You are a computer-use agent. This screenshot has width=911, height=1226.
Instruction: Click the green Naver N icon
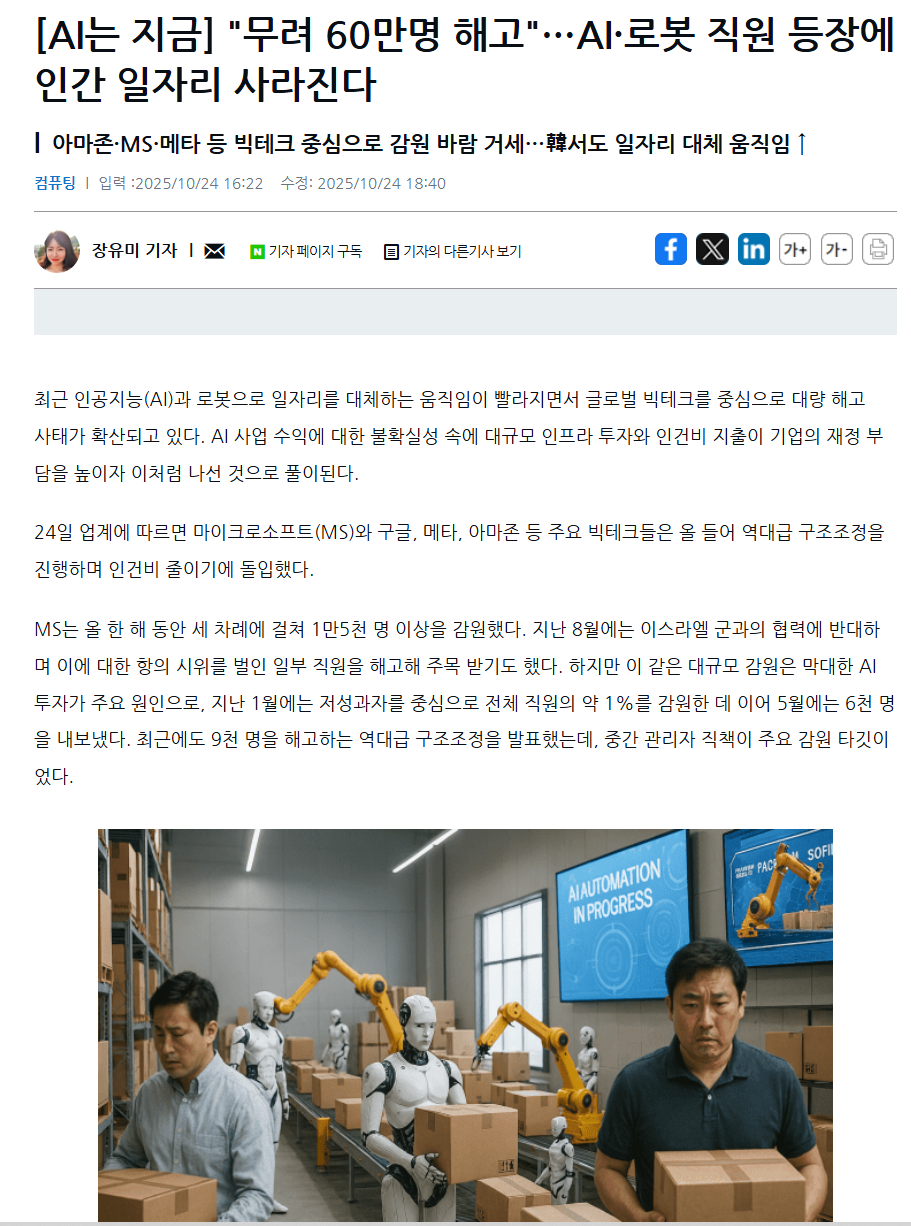click(x=257, y=252)
